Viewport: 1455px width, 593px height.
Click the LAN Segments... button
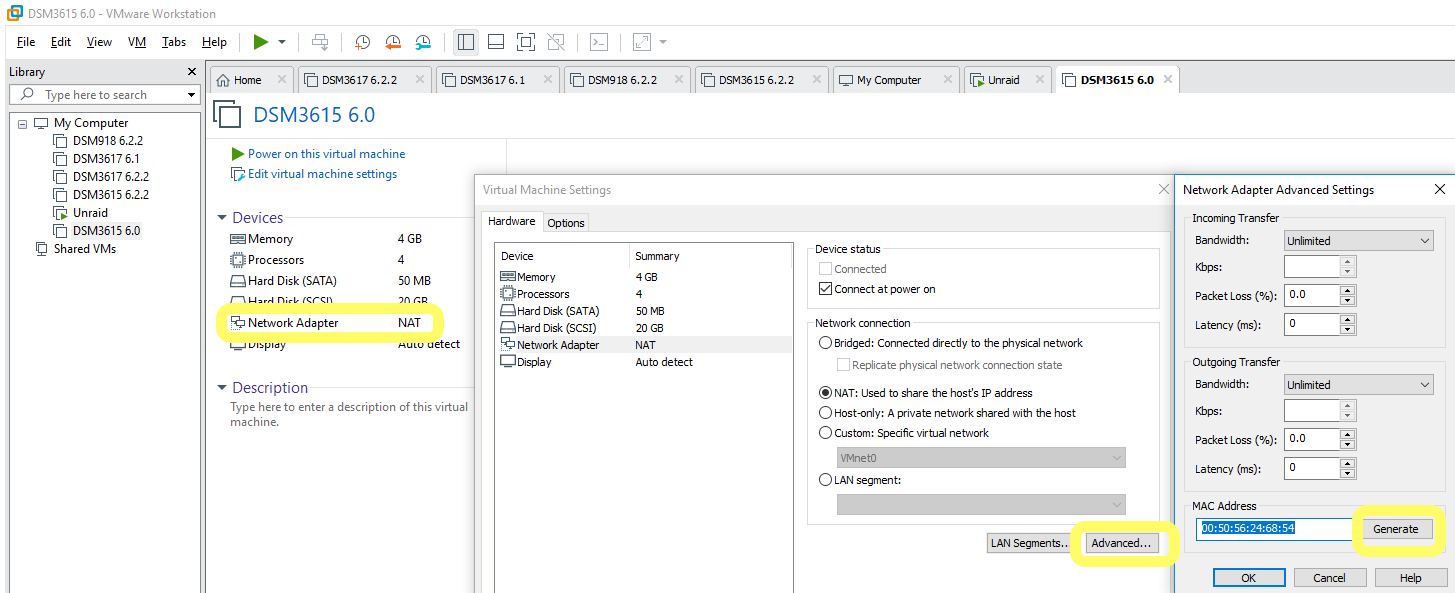1028,543
